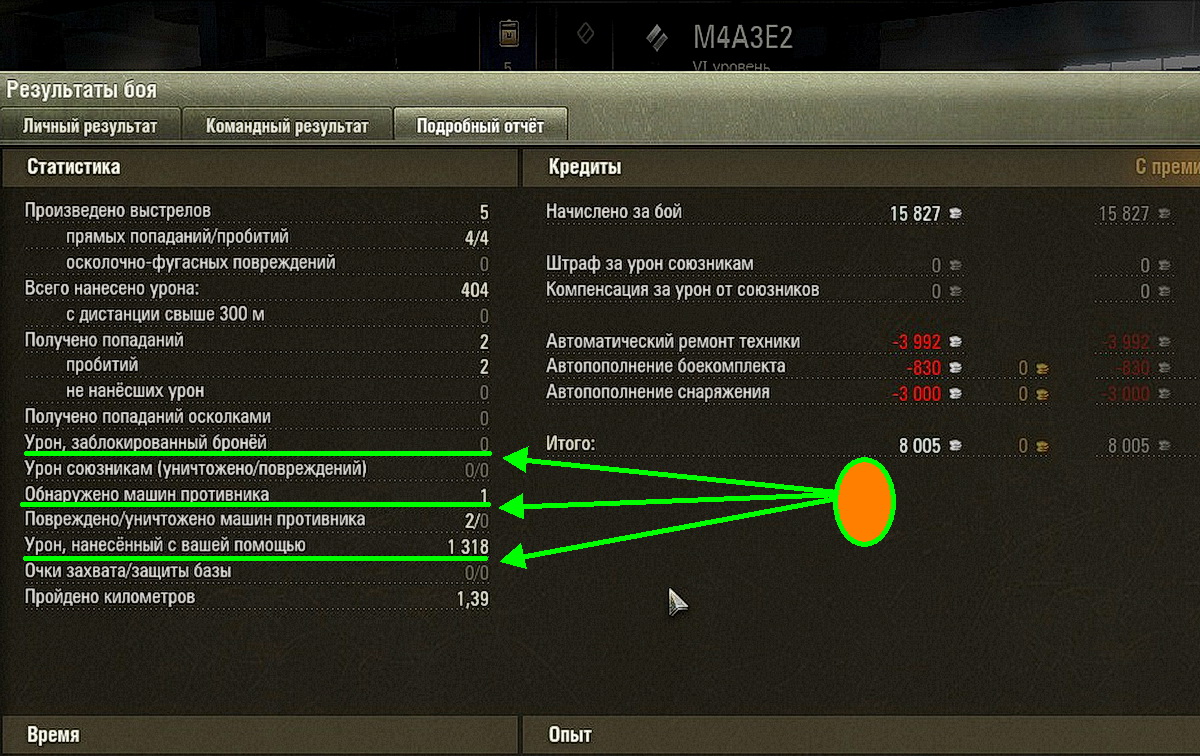This screenshot has width=1200, height=756.
Task: Click gold coin icon in Итого row
Action: [1042, 446]
